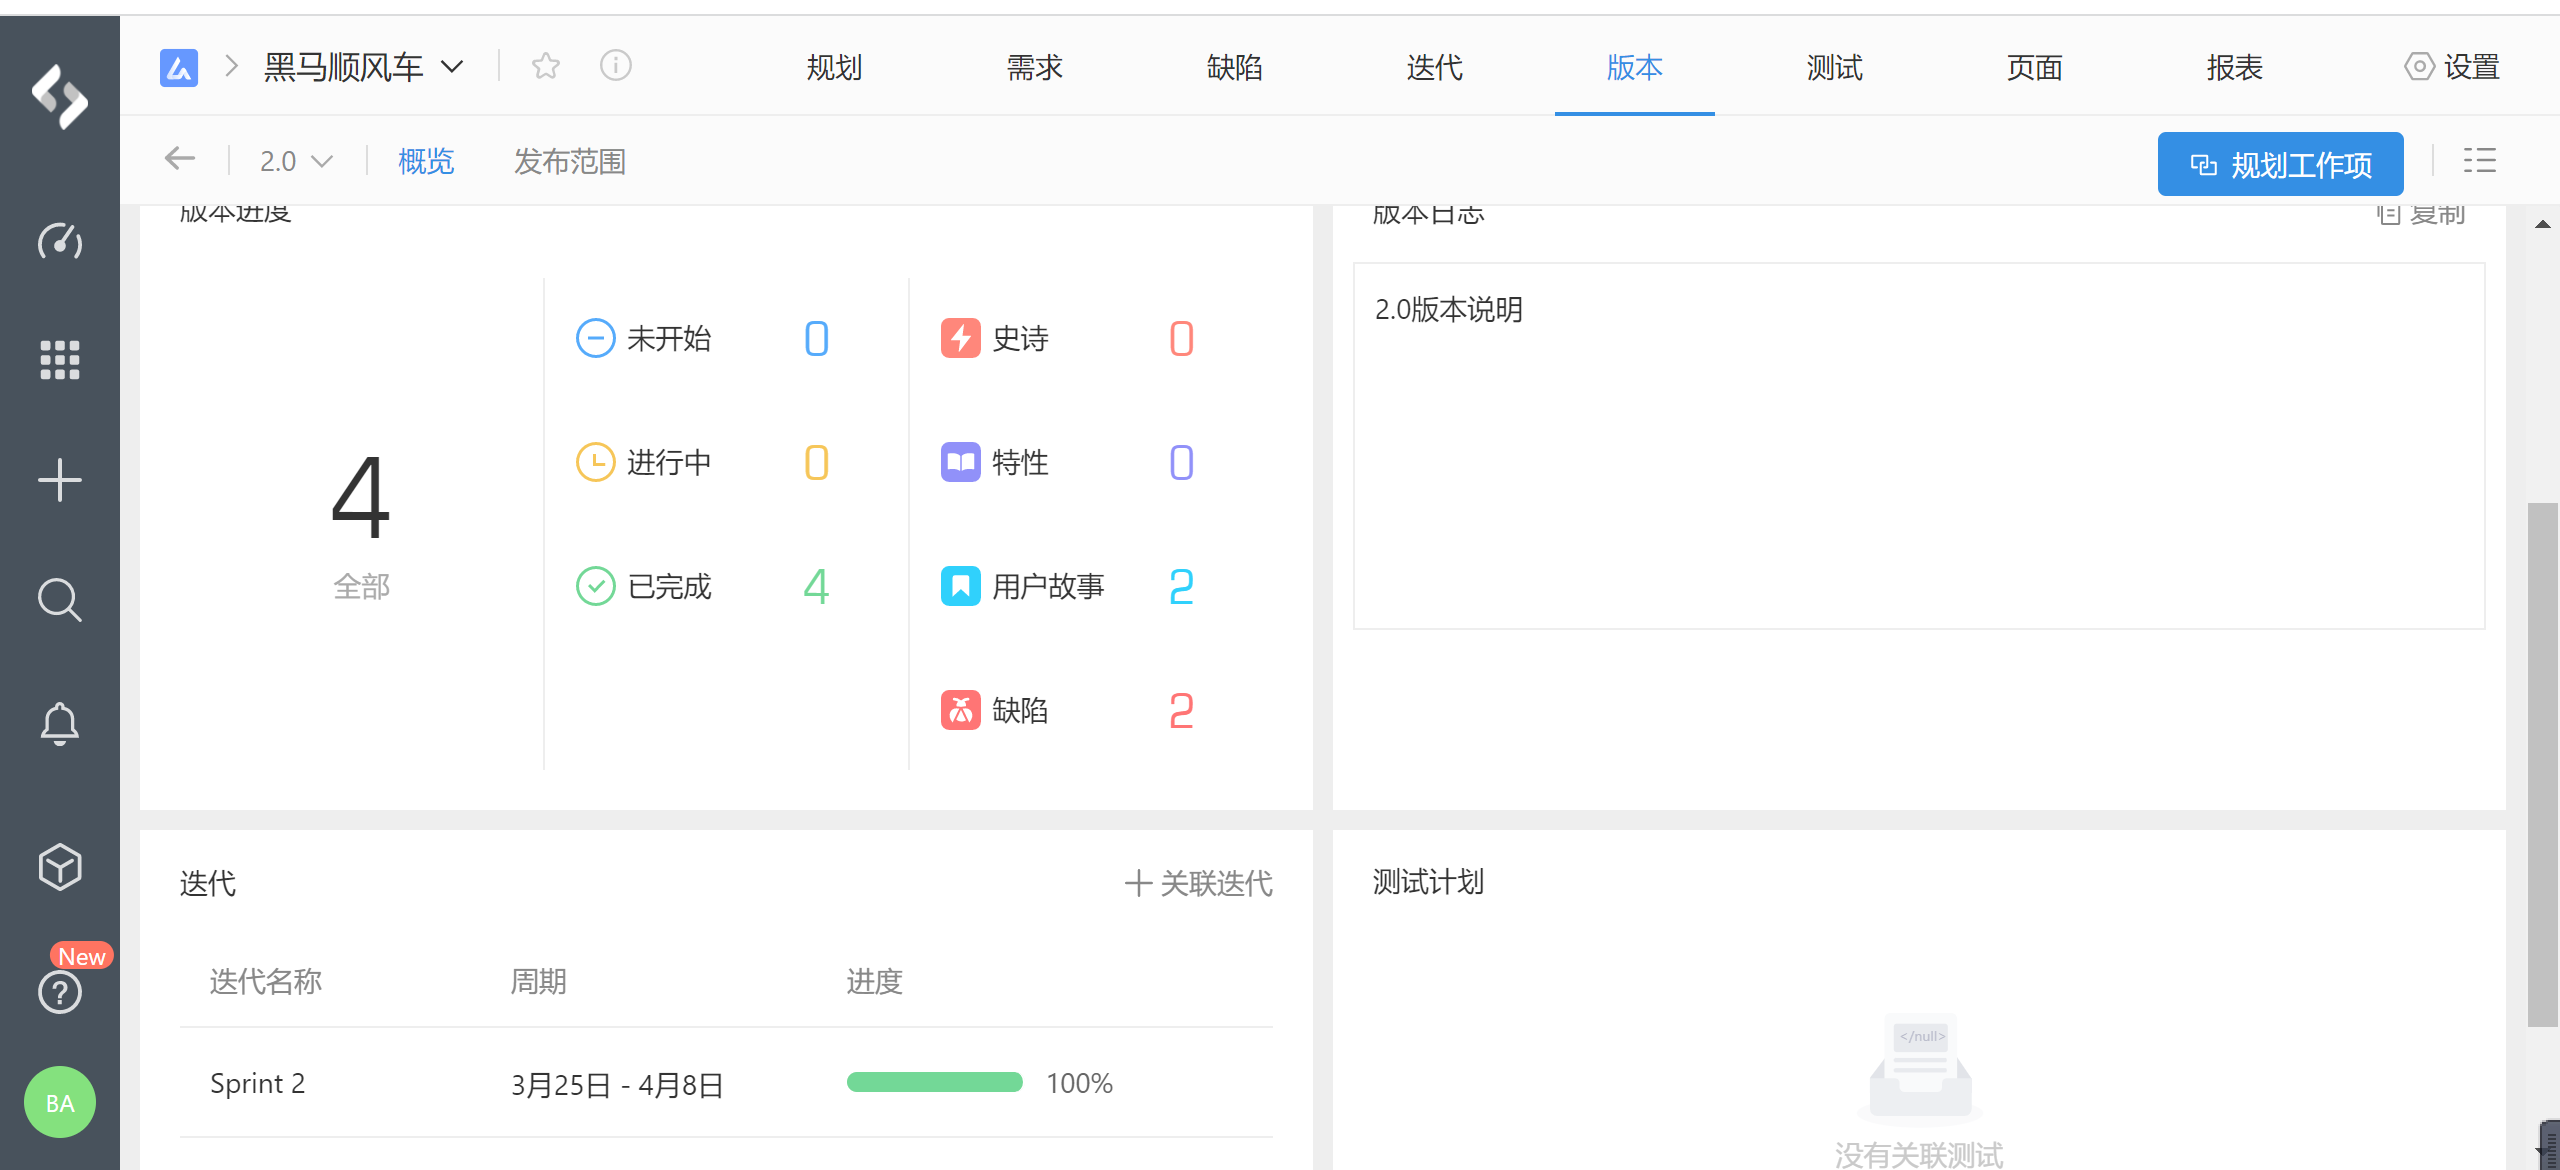The width and height of the screenshot is (2560, 1170).
Task: Click the plus create icon in sidebar
Action: 60,480
